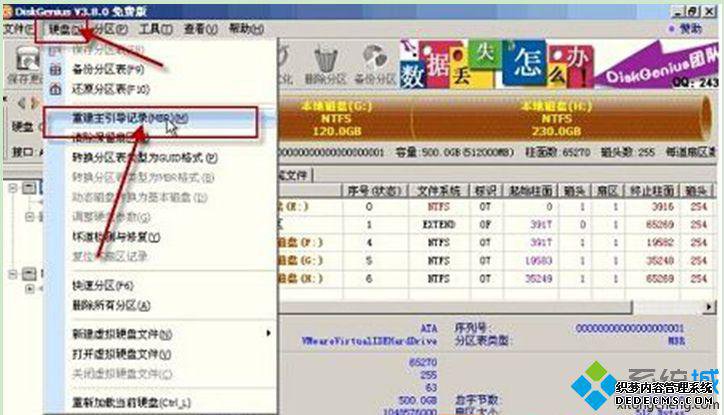This screenshot has width=724, height=415.
Task: Click the table's horizontal scrollbar right arrow
Action: pos(709,307)
